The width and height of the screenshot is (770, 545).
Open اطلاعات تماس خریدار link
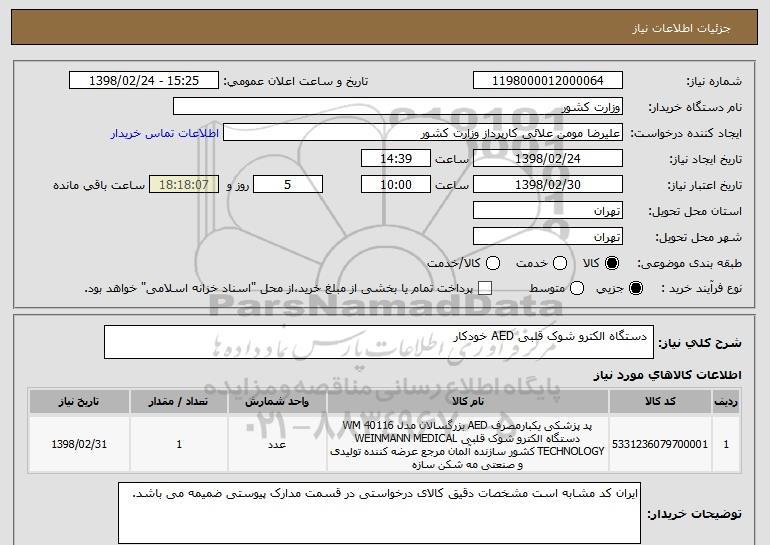[165, 133]
